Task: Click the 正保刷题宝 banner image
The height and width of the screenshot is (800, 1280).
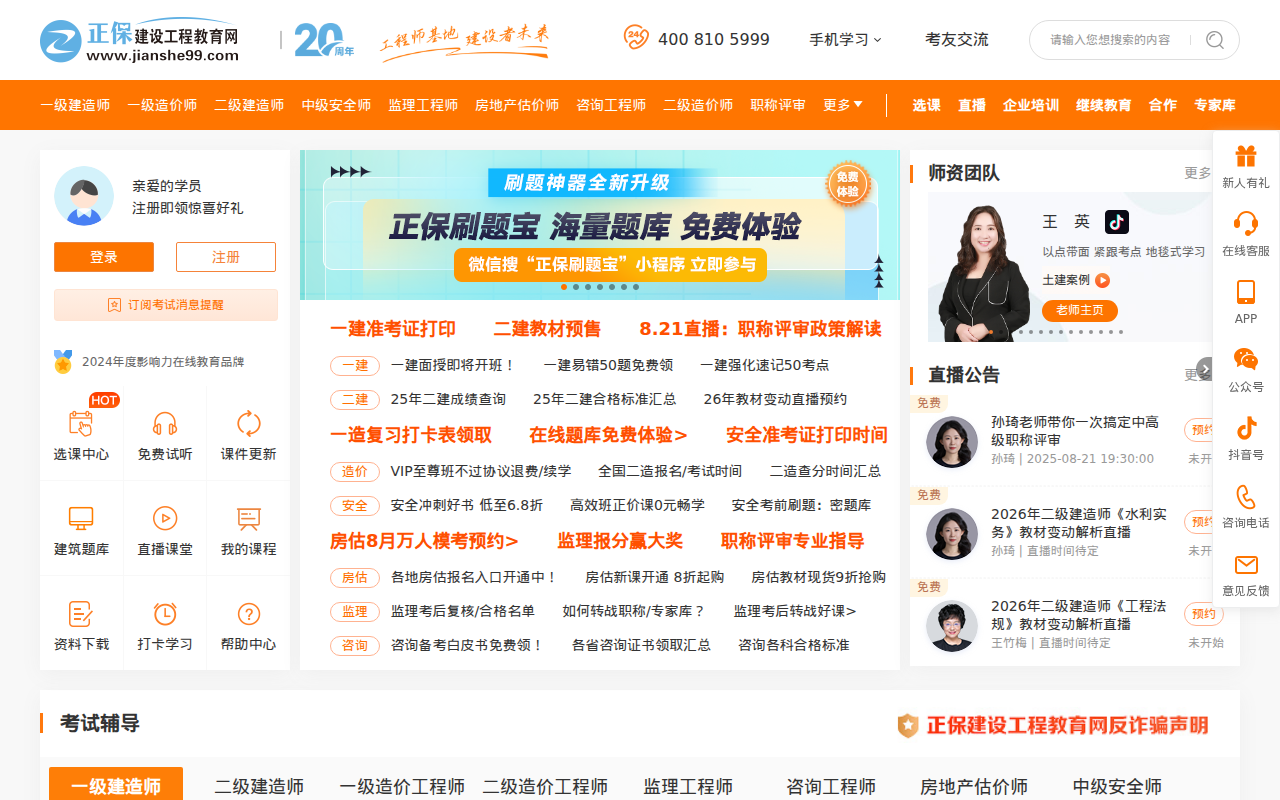Action: tap(600, 225)
